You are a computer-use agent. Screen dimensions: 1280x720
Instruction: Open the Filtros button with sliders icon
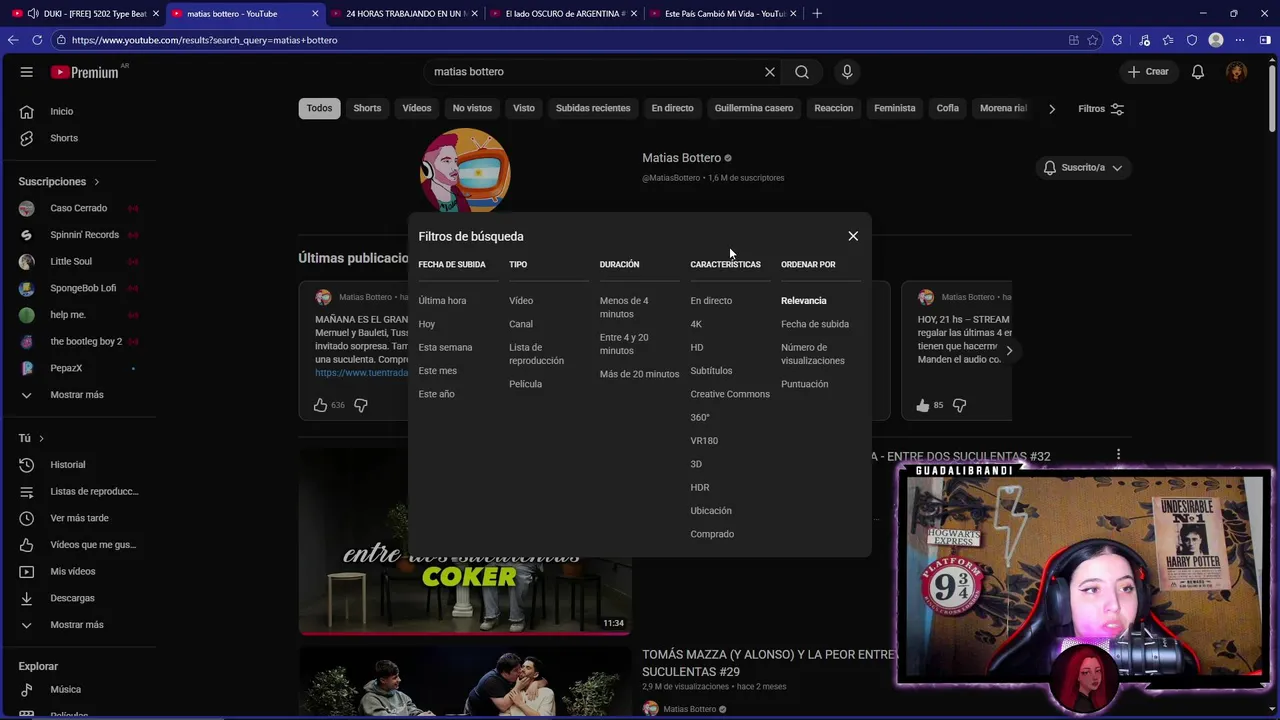pyautogui.click(x=1101, y=108)
